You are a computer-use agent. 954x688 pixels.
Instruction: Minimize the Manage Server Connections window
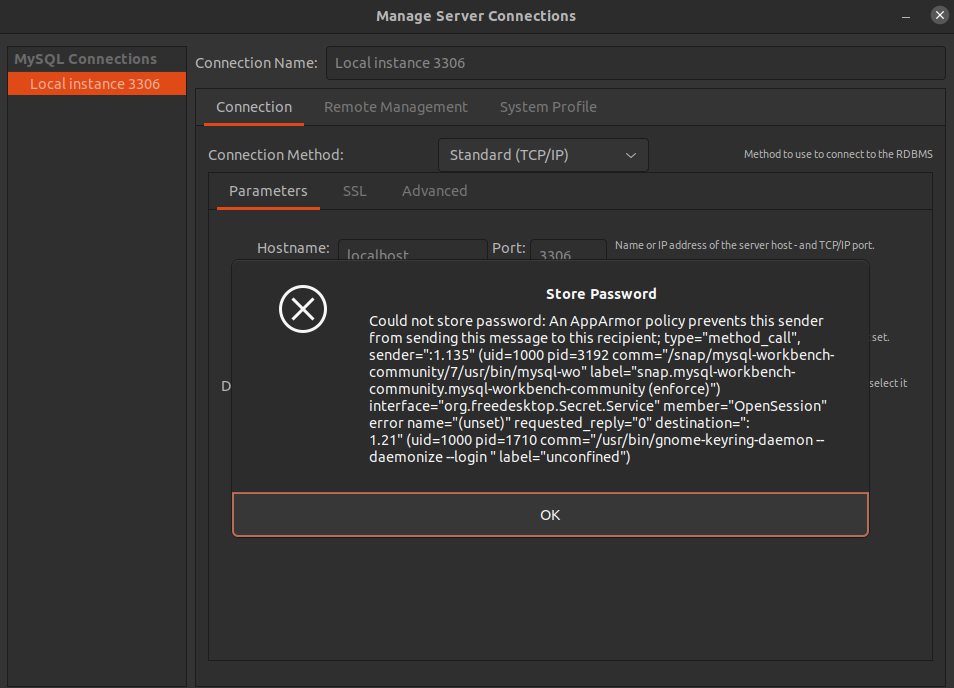(905, 16)
